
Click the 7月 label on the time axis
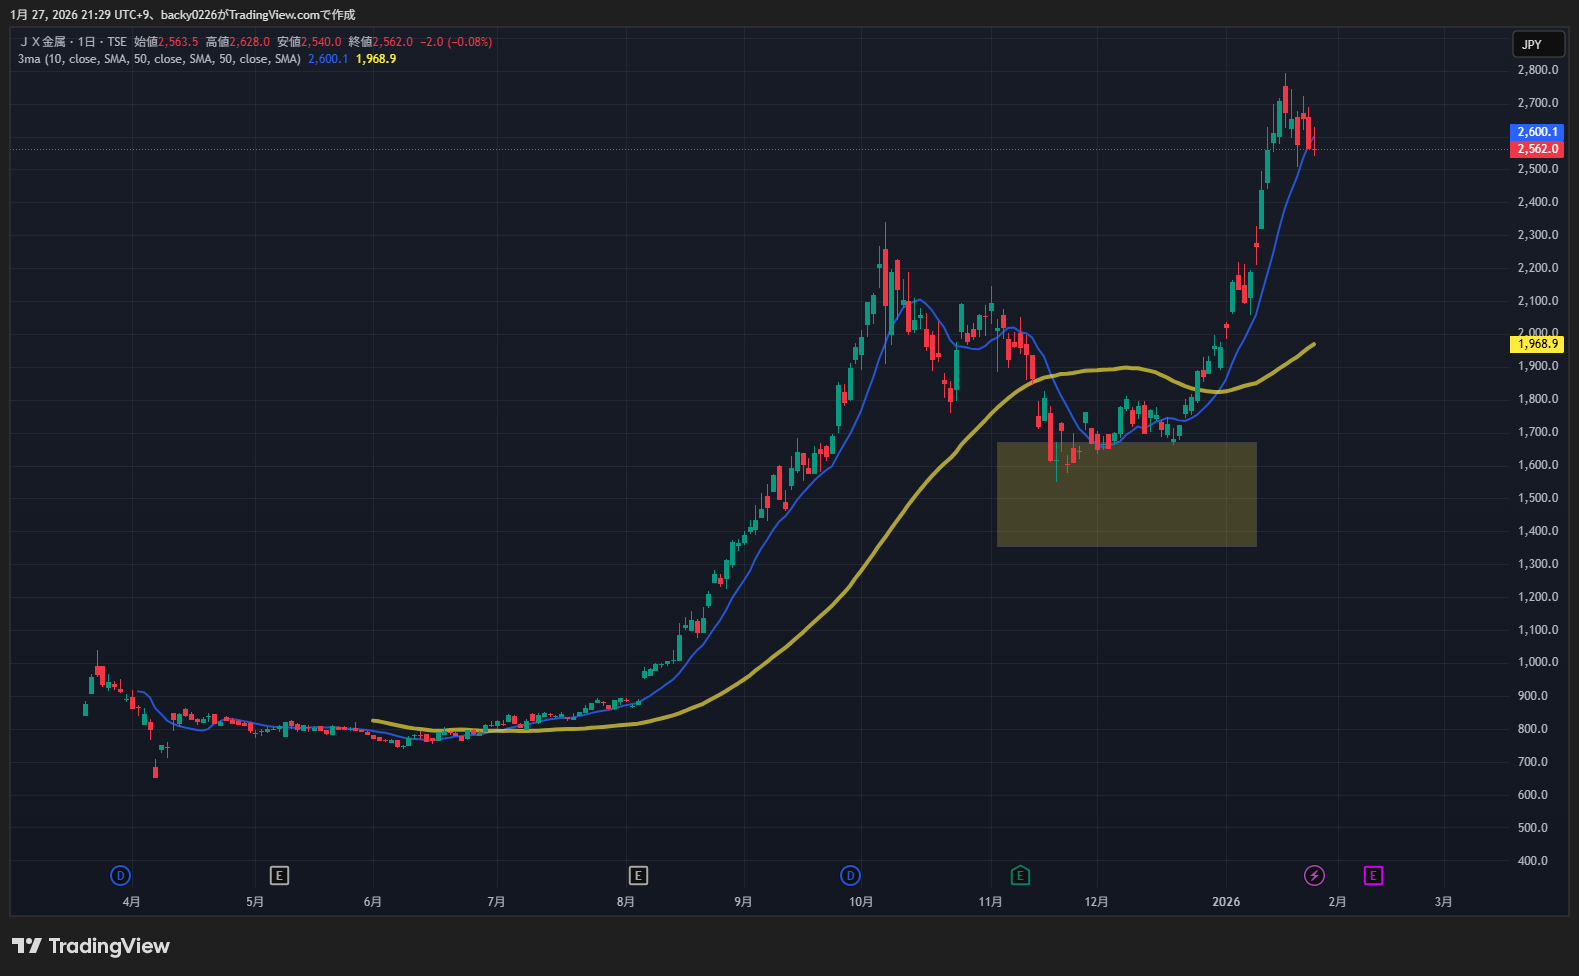click(x=496, y=902)
